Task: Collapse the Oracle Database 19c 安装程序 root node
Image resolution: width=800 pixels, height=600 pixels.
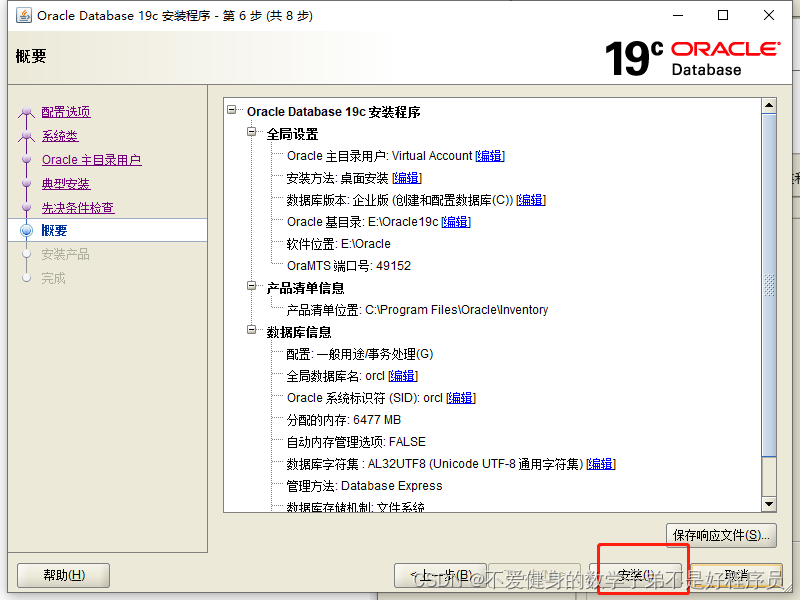Action: pos(232,110)
